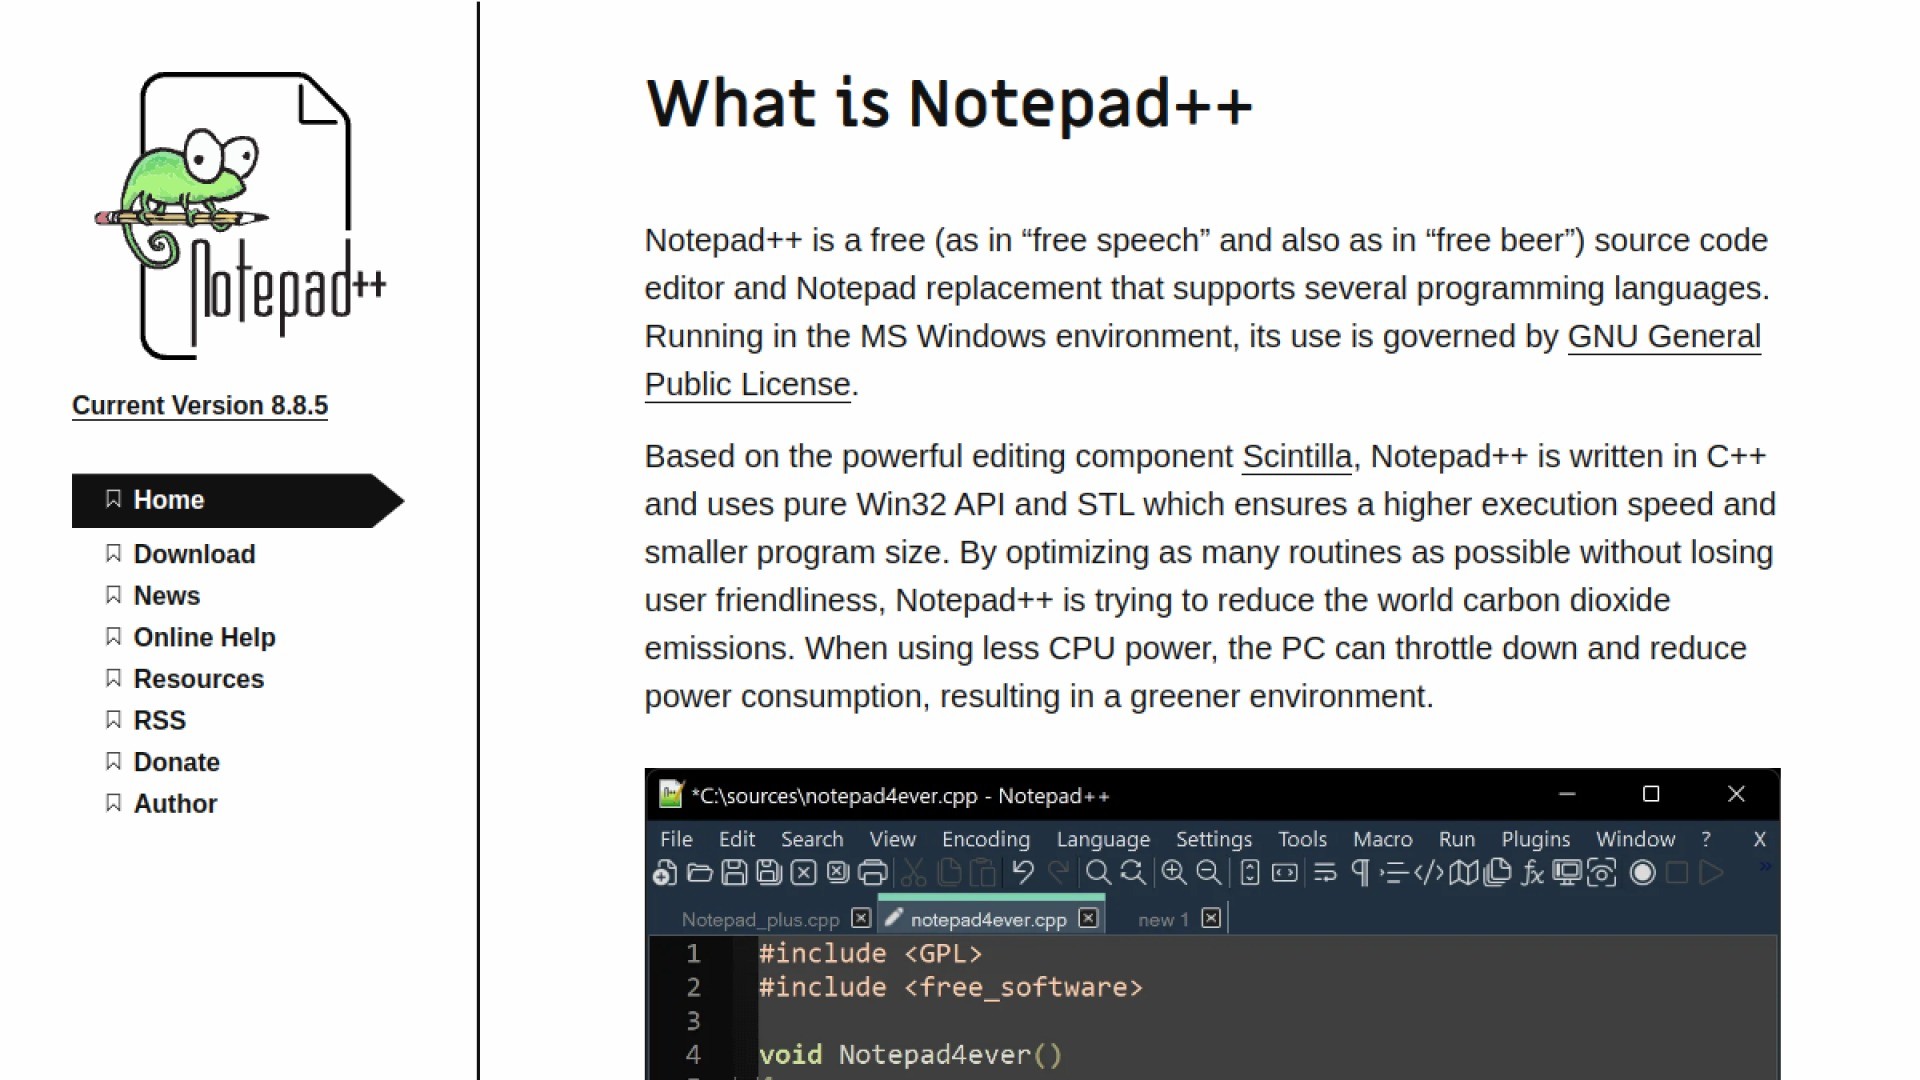The image size is (1920, 1080).
Task: Open the Download page from the sidebar
Action: tap(194, 554)
